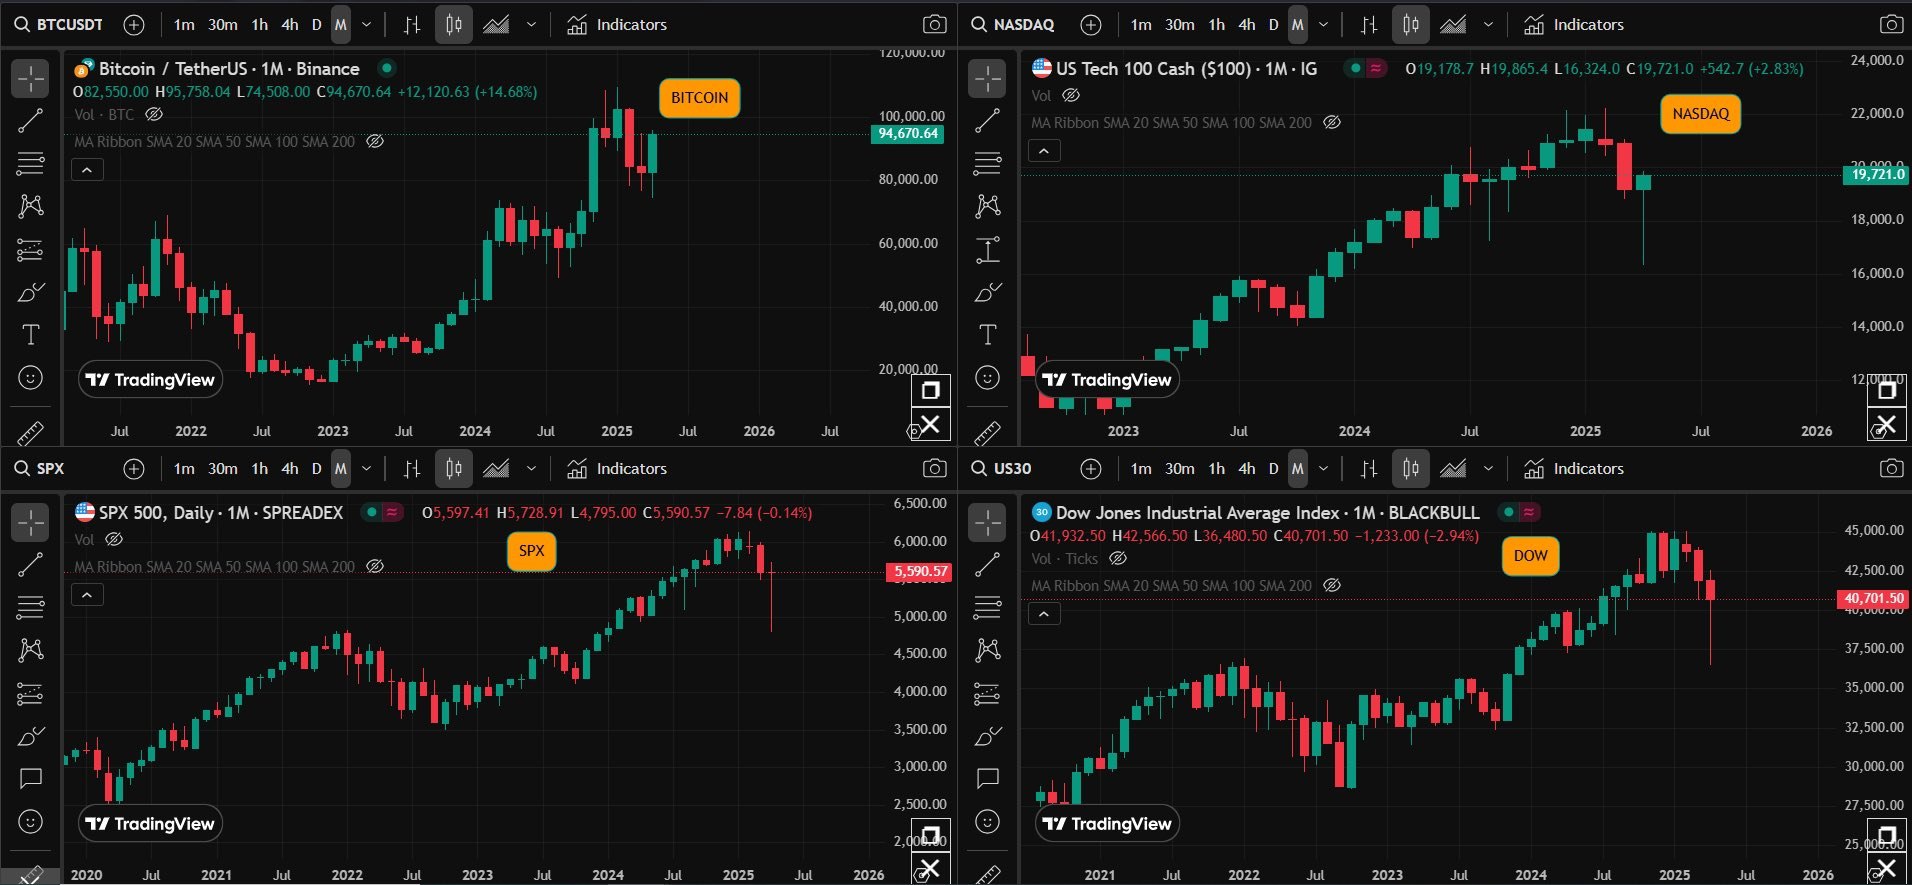The image size is (1912, 885).
Task: Toggle Vol visibility in US Tech 100 chart
Action: pyautogui.click(x=1071, y=96)
